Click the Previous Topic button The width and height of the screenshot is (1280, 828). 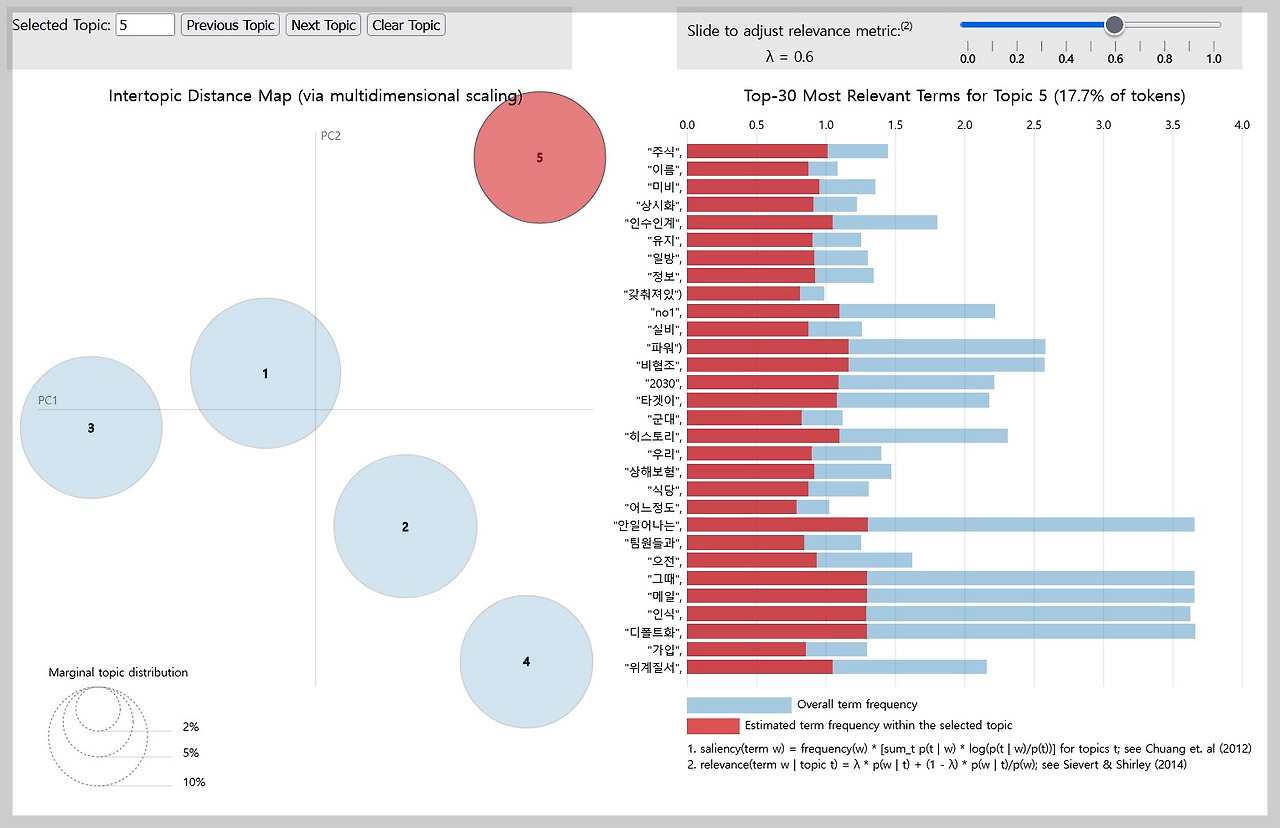click(230, 25)
